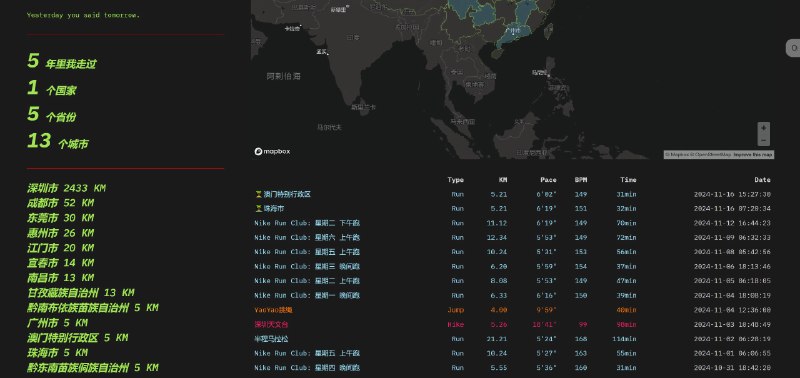
Task: Click the 广州市 marker on the map
Action: coord(512,32)
